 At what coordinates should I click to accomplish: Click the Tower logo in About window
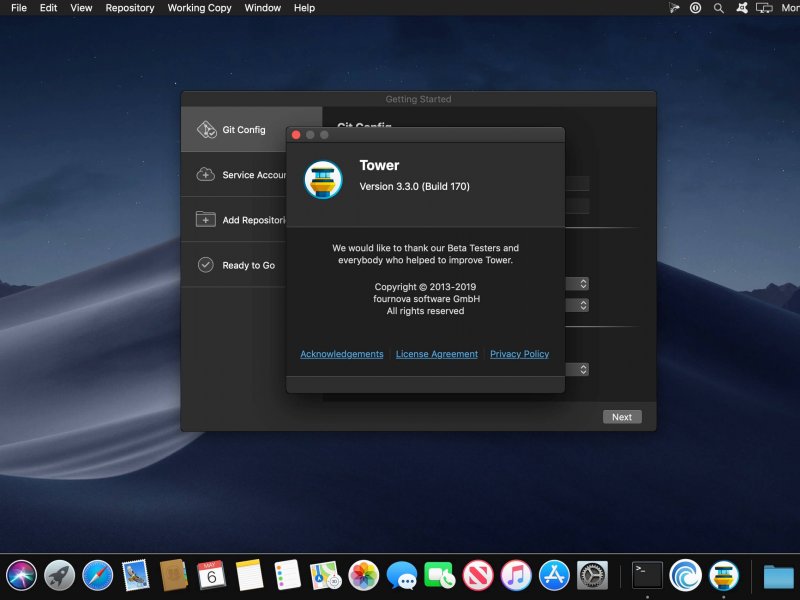323,180
